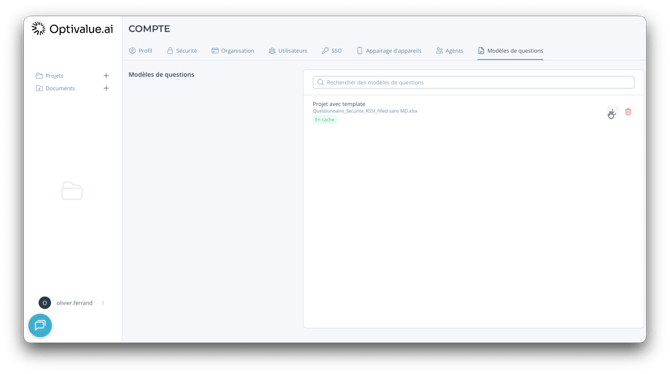
Task: Open the Organisation tab
Action: [233, 50]
